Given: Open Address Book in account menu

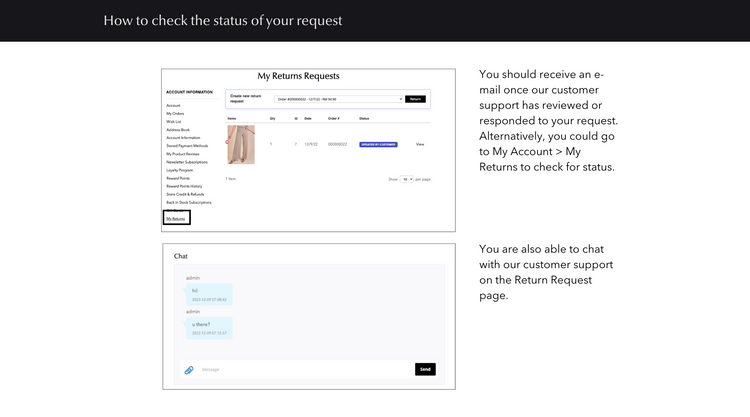Looking at the screenshot, I should (x=176, y=129).
